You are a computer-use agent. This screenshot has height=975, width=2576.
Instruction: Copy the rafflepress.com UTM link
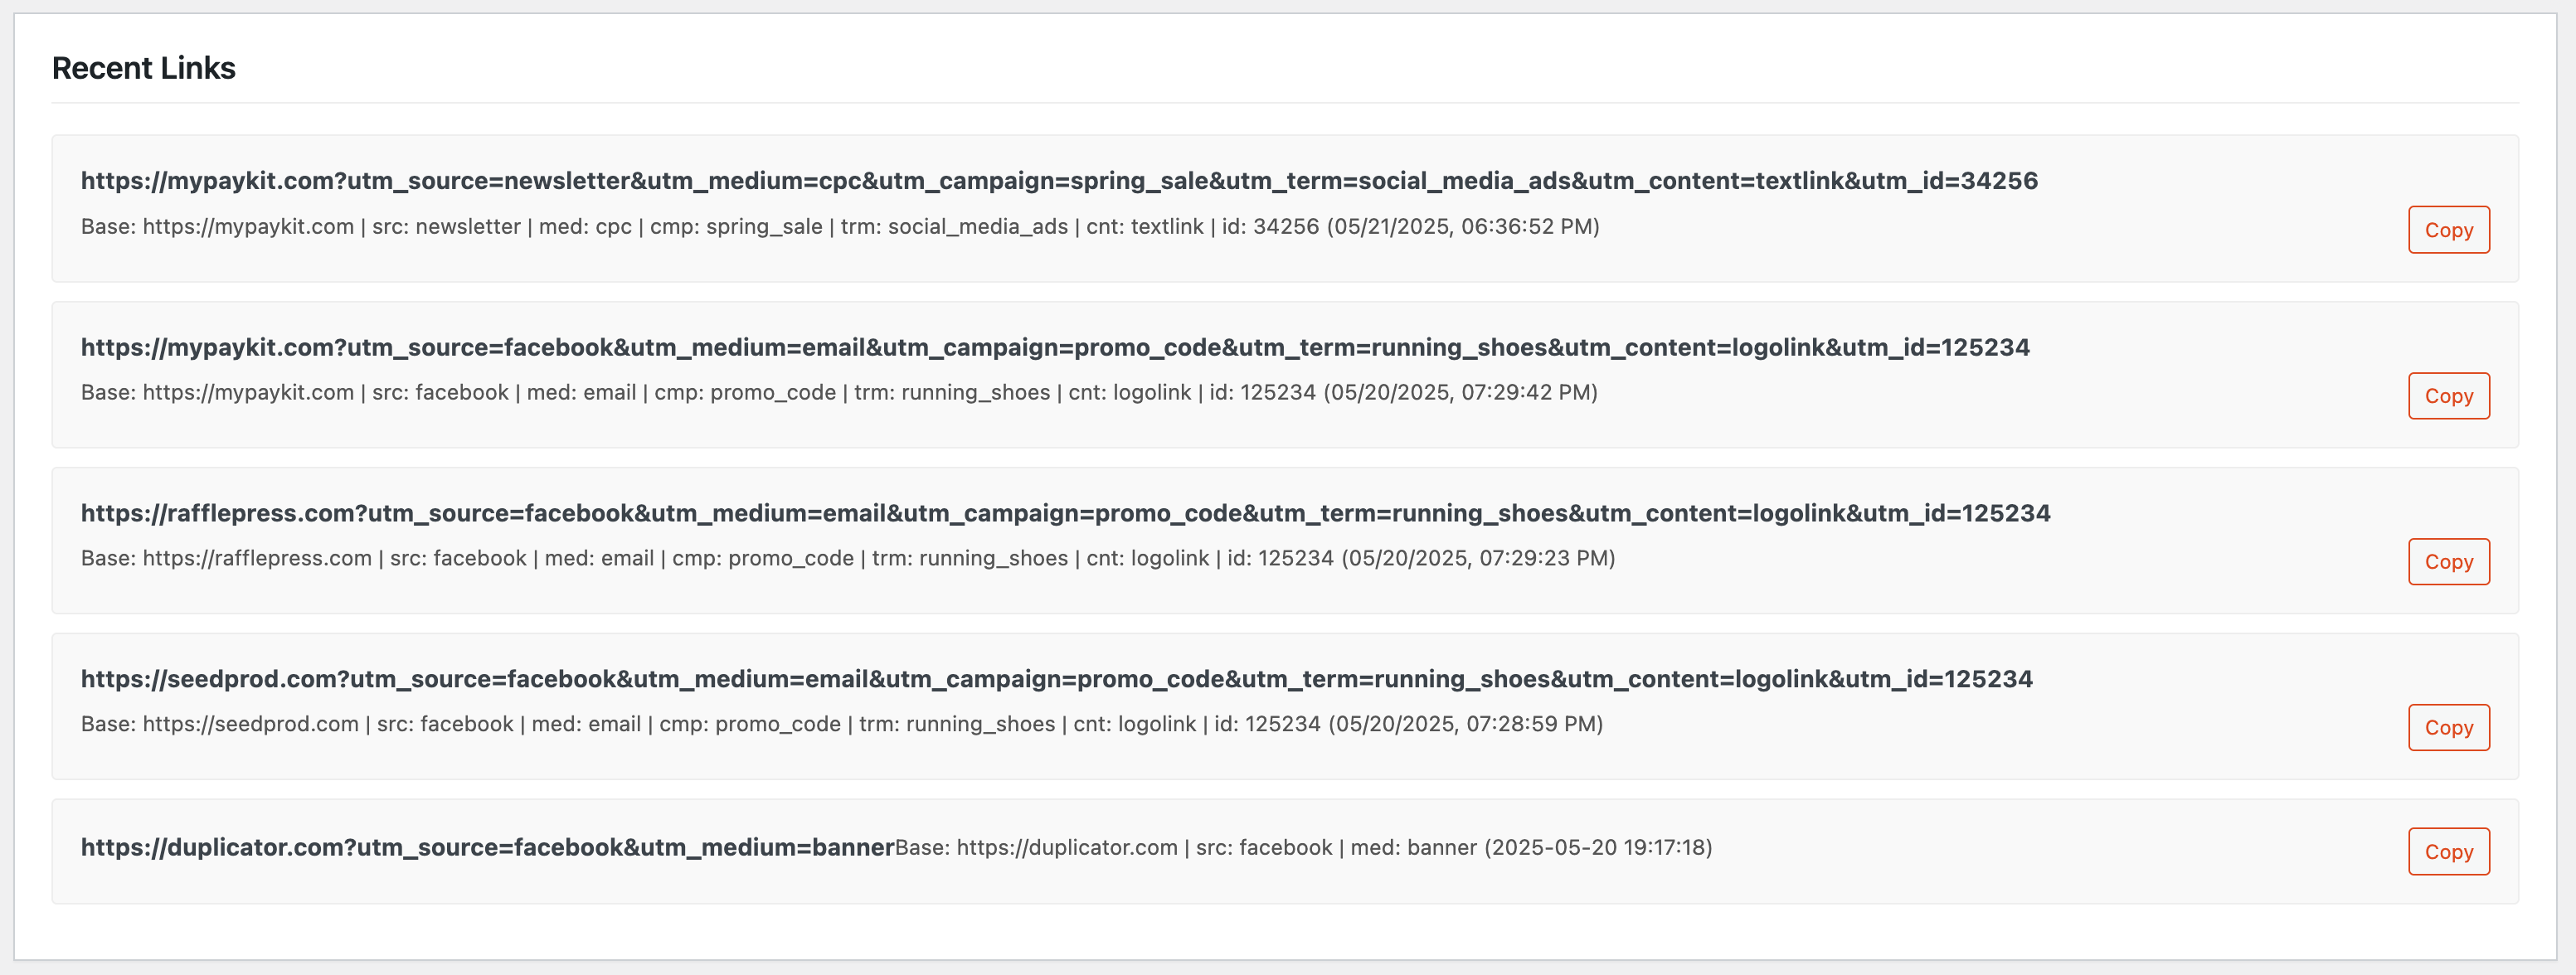[x=2448, y=562]
